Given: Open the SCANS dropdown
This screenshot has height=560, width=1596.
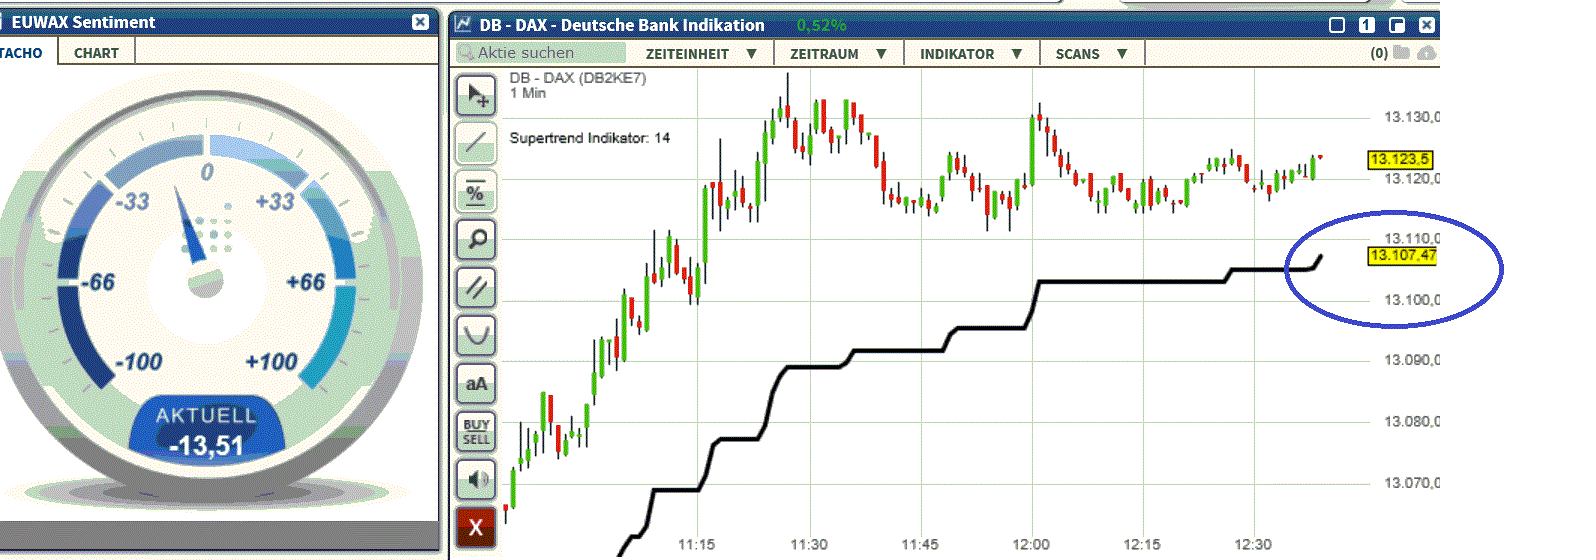Looking at the screenshot, I should 1091,54.
